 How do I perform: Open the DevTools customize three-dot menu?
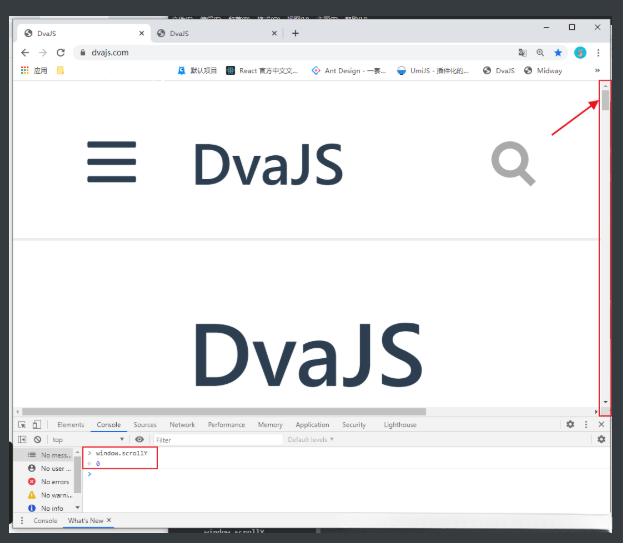tap(586, 424)
